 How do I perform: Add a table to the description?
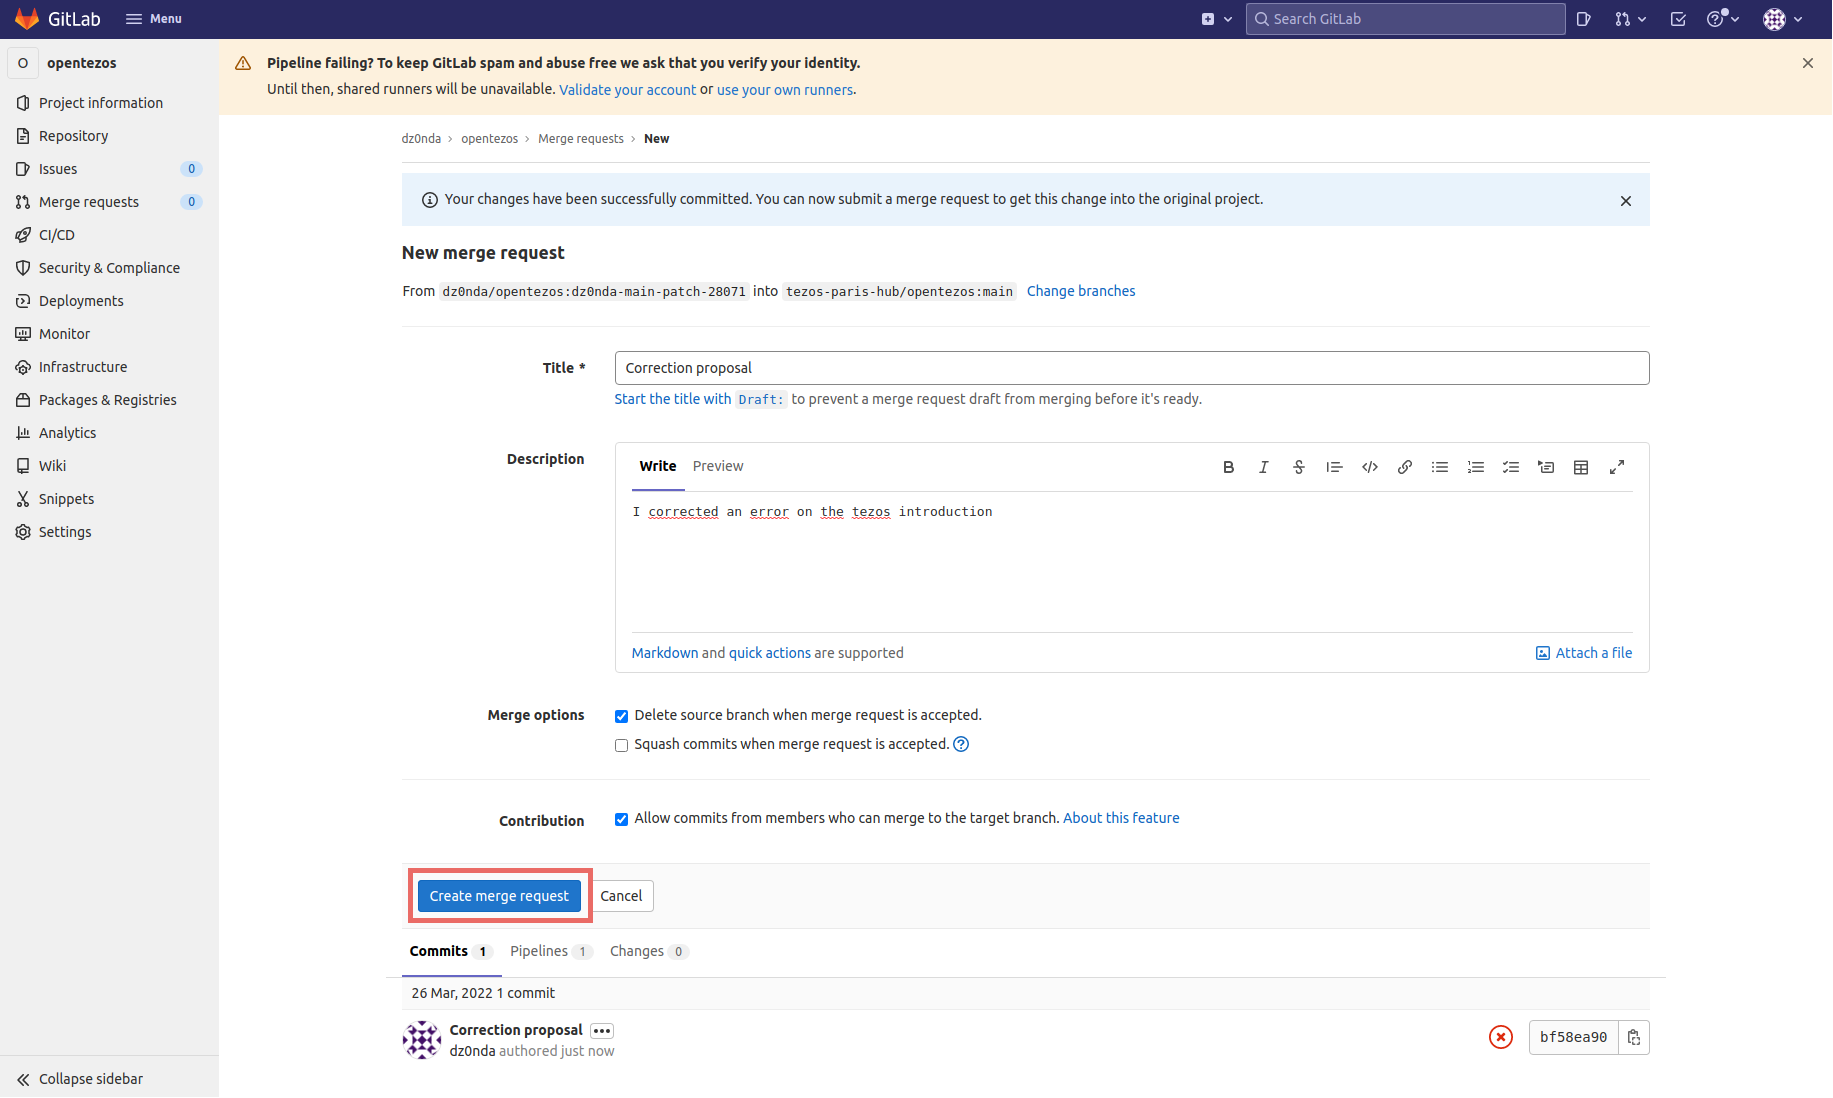(x=1581, y=467)
